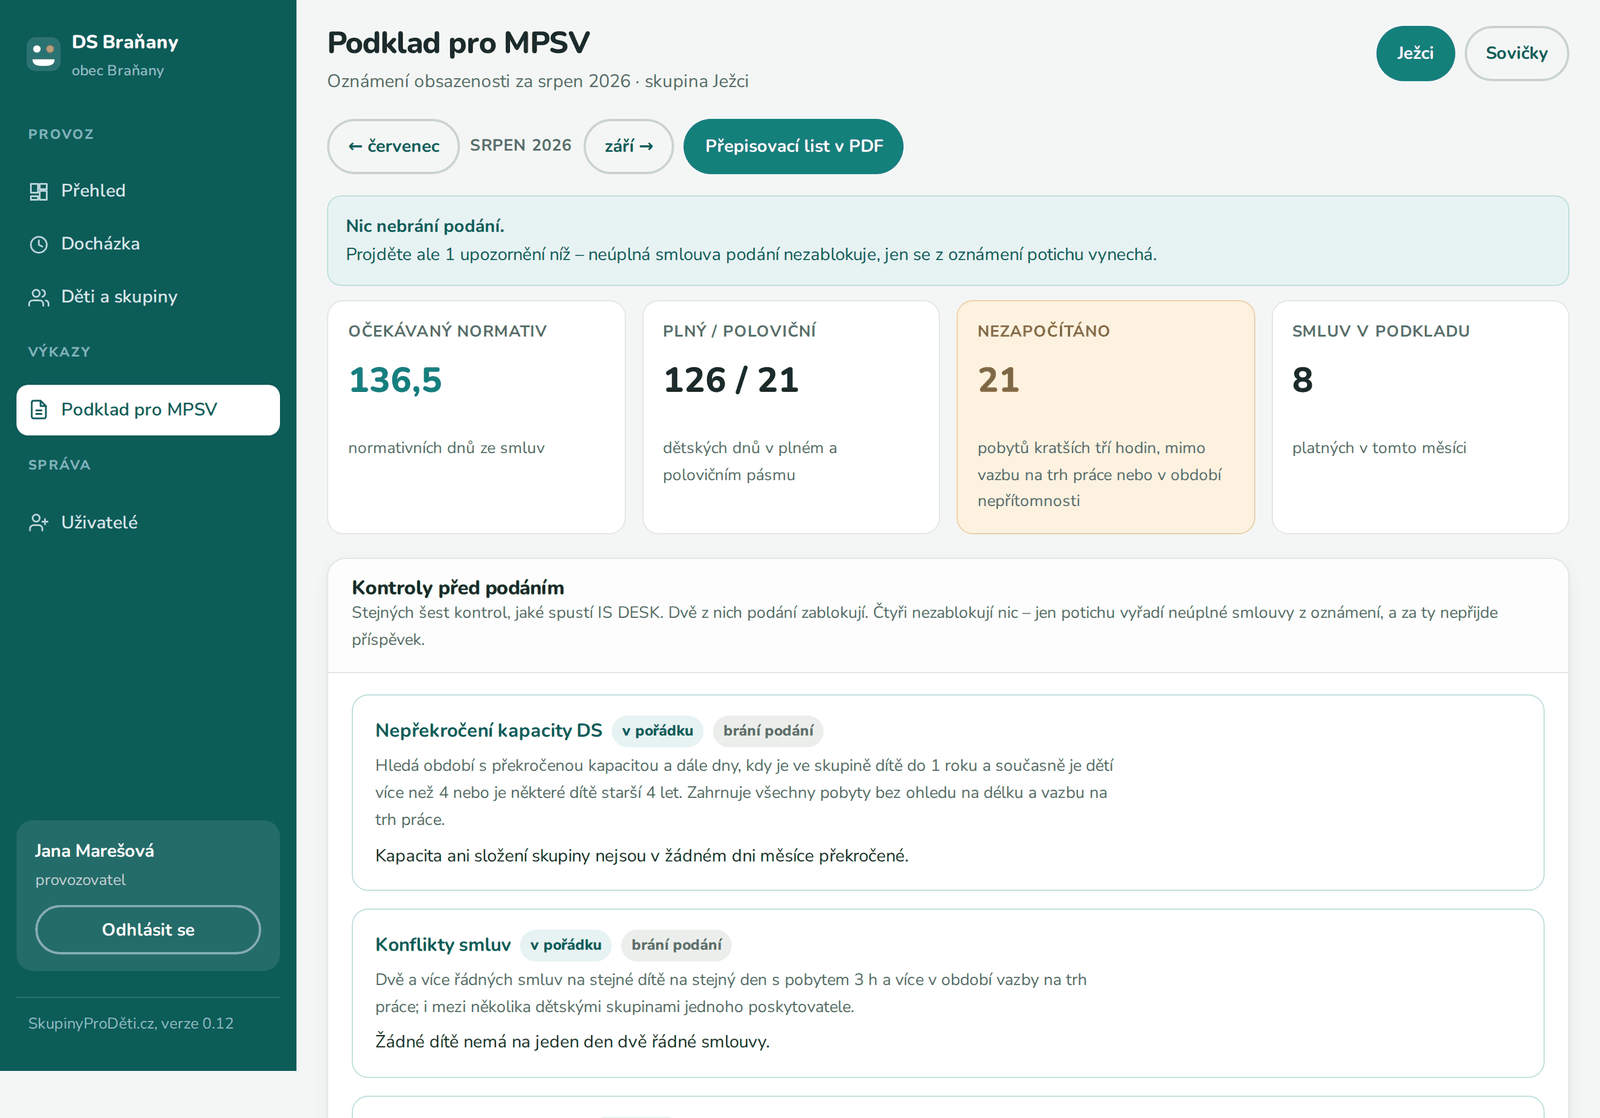Click 'obec Braňany' subtitle in sidebar
1600x1118 pixels.
[x=118, y=71]
